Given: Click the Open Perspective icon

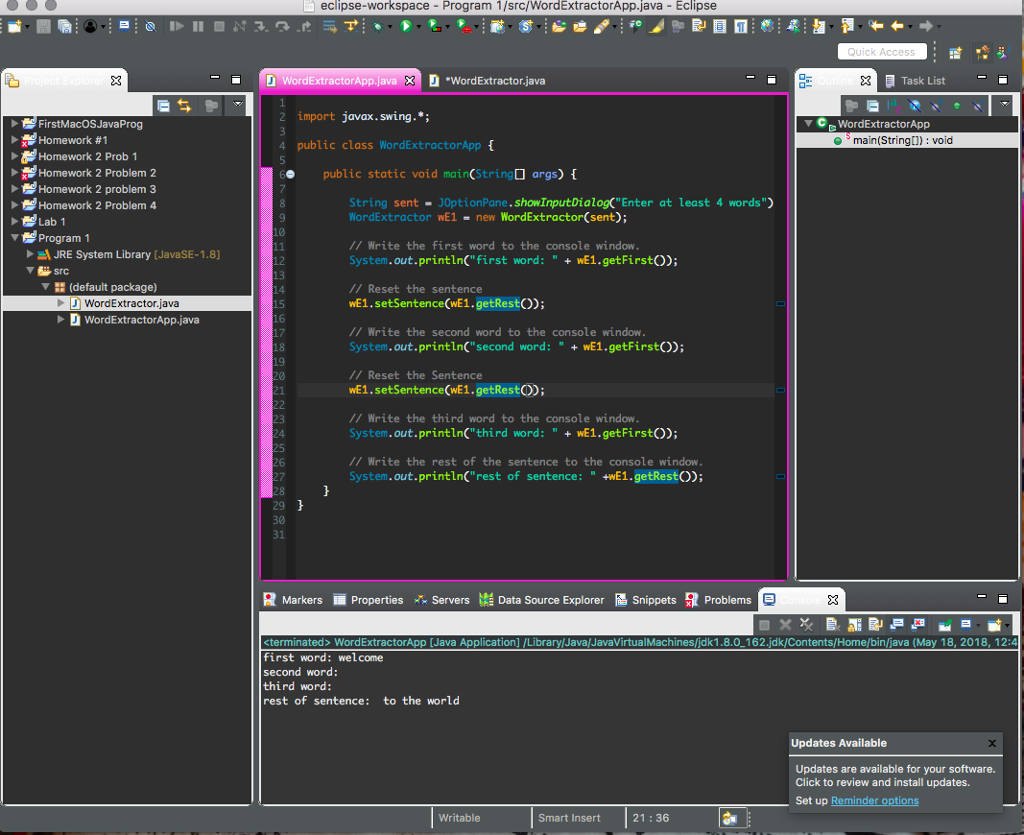Looking at the screenshot, I should [955, 52].
